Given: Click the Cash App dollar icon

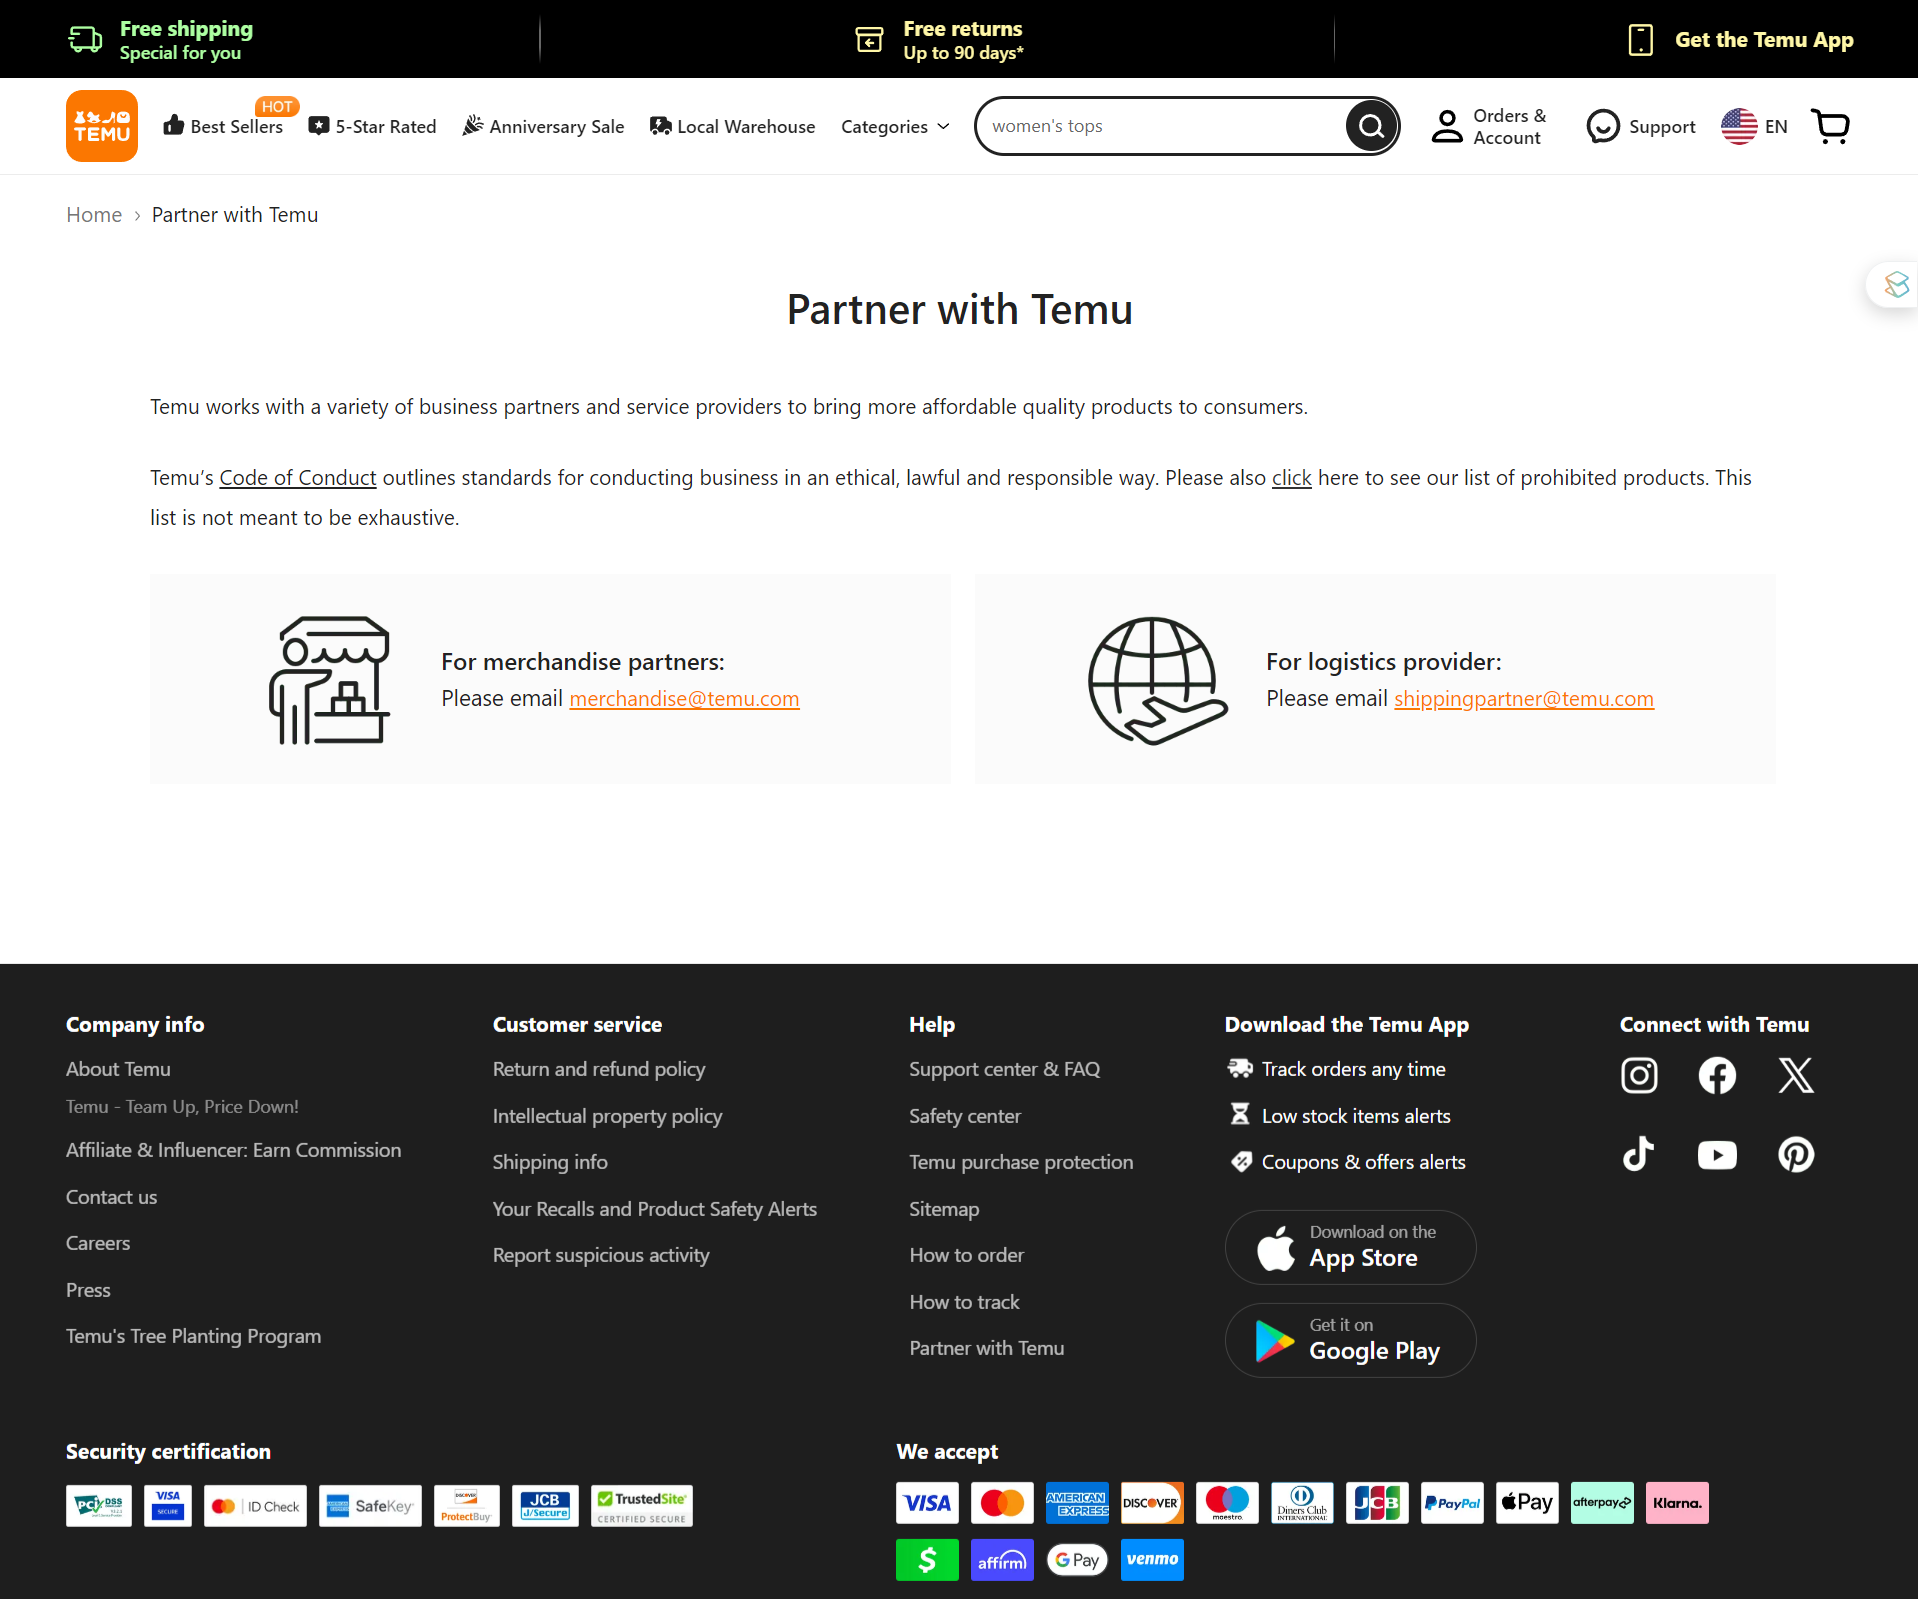Looking at the screenshot, I should pos(927,1560).
